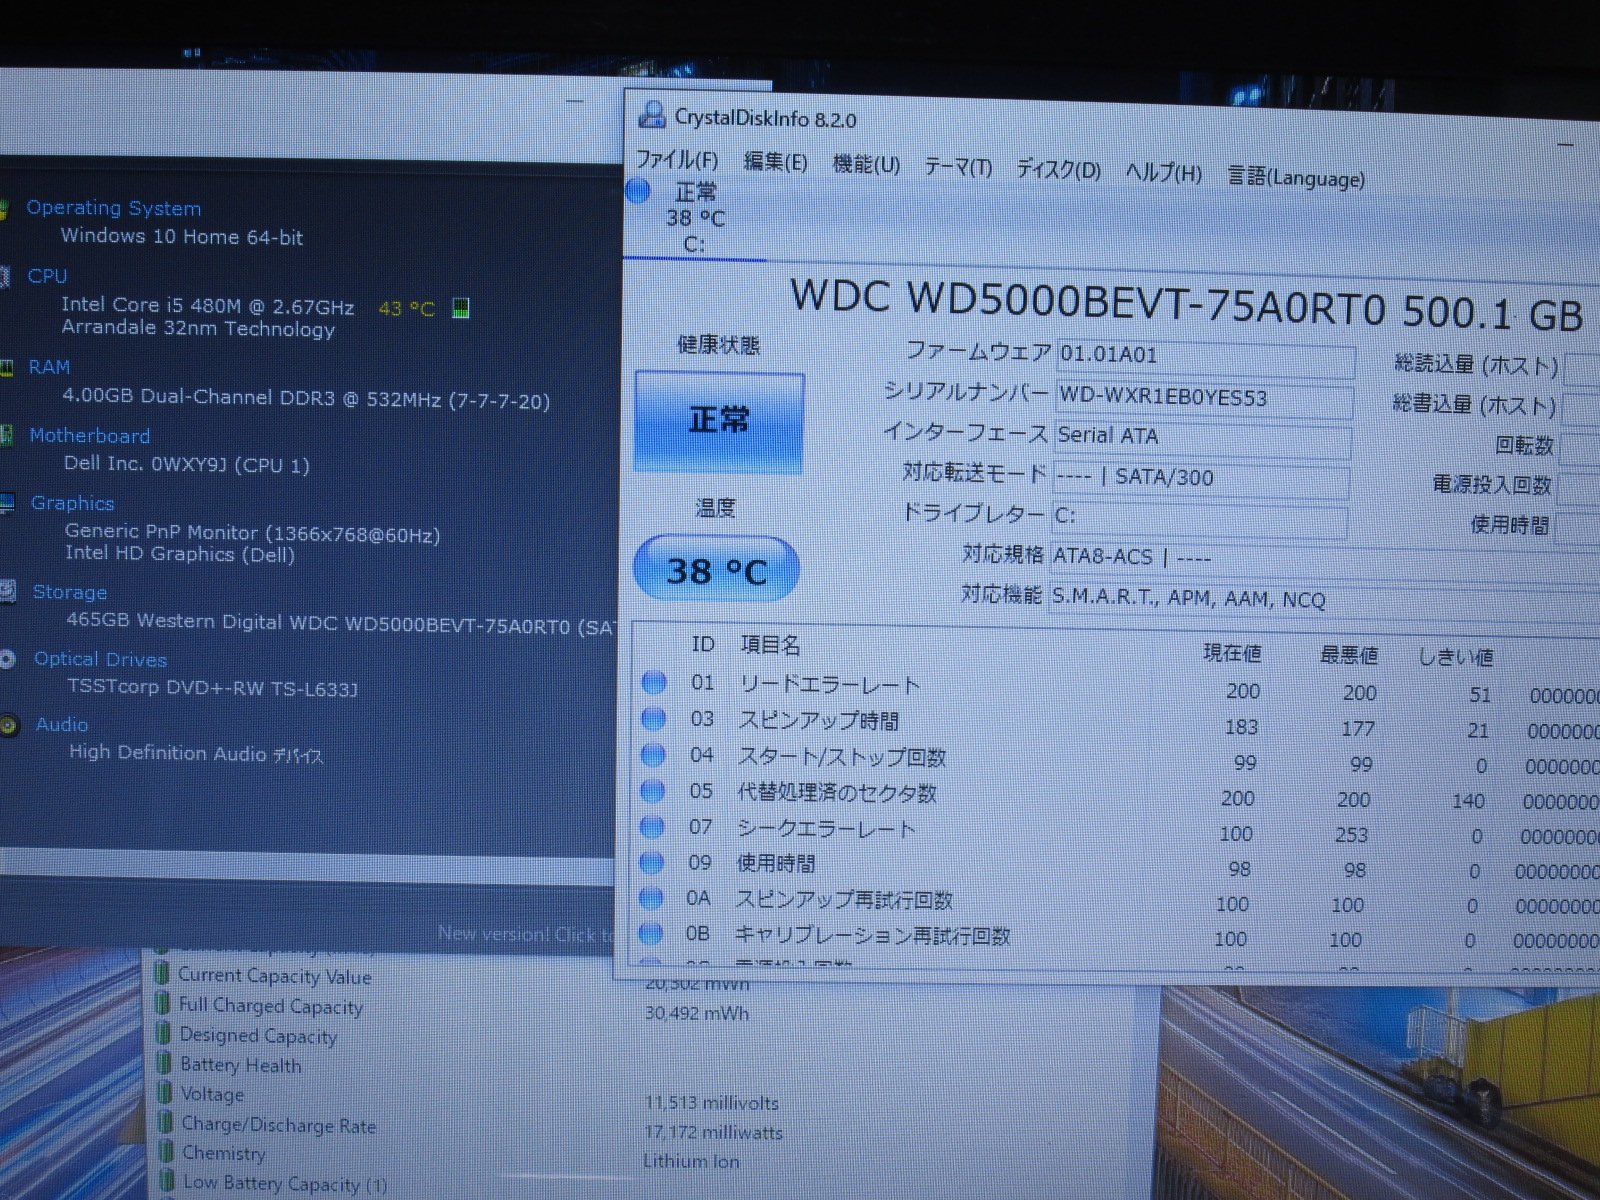Click the battery icon next to Battery Health
1600x1200 pixels.
pyautogui.click(x=163, y=1063)
